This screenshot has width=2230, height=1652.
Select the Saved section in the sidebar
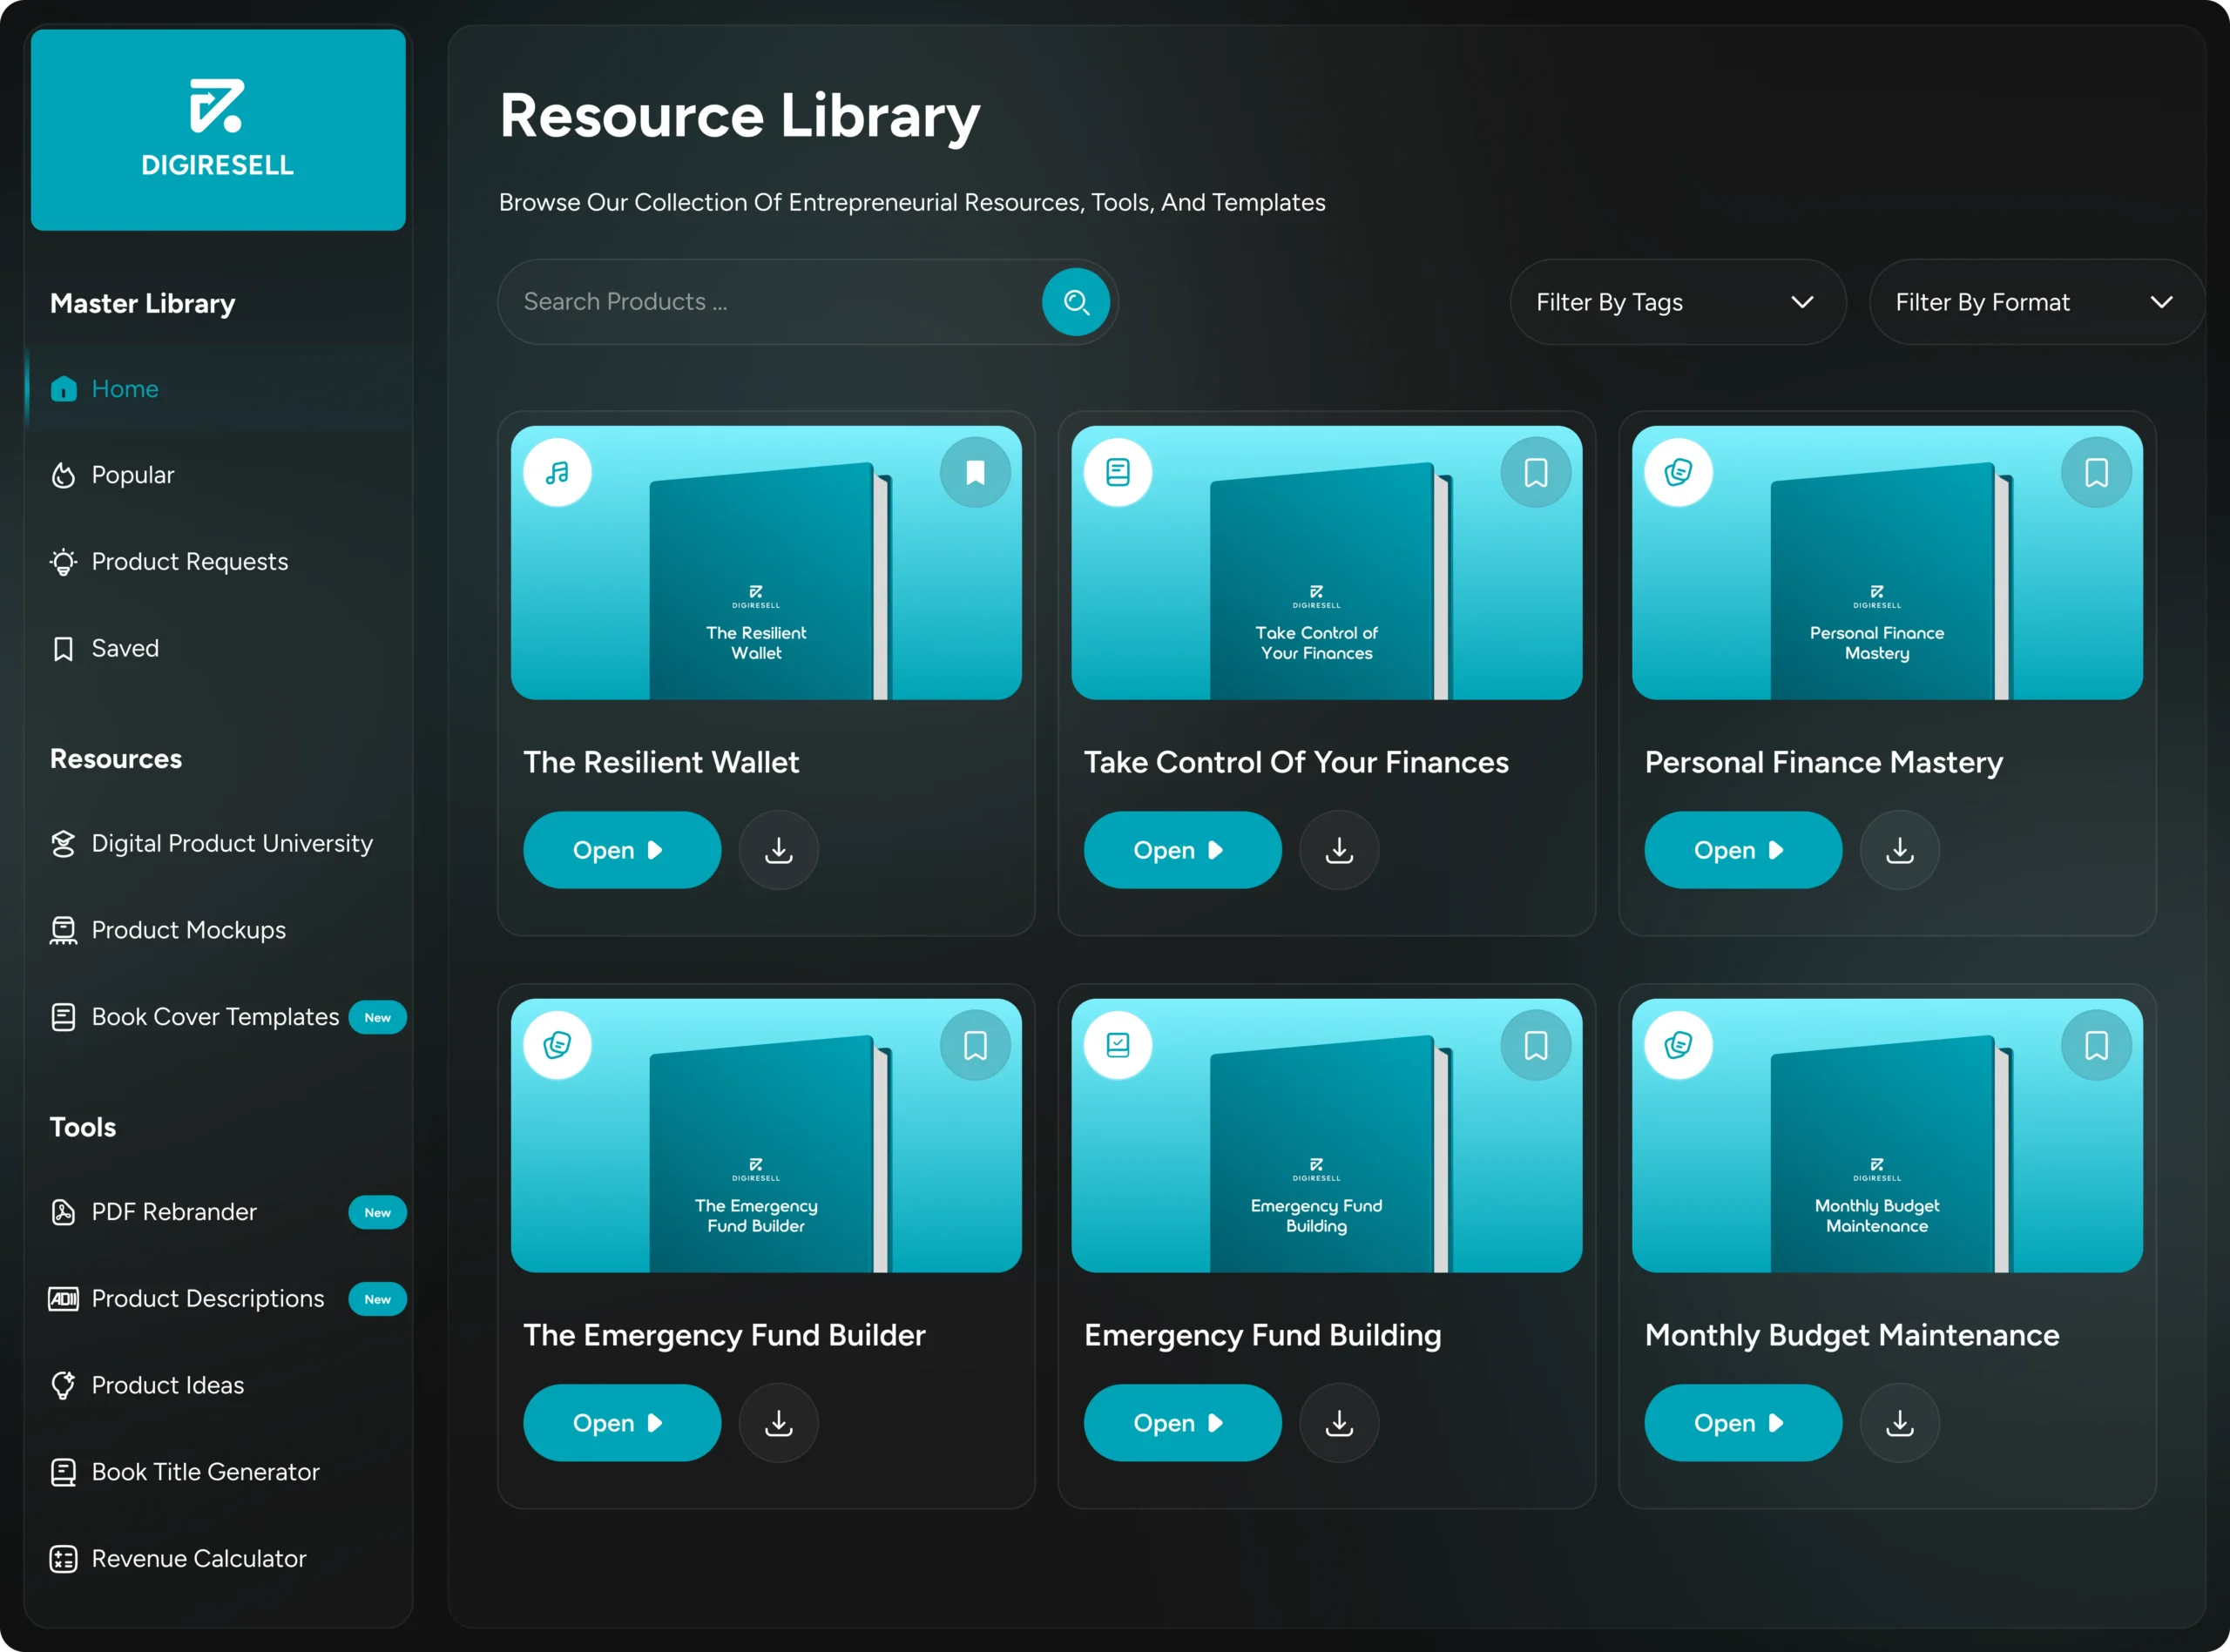pos(124,647)
